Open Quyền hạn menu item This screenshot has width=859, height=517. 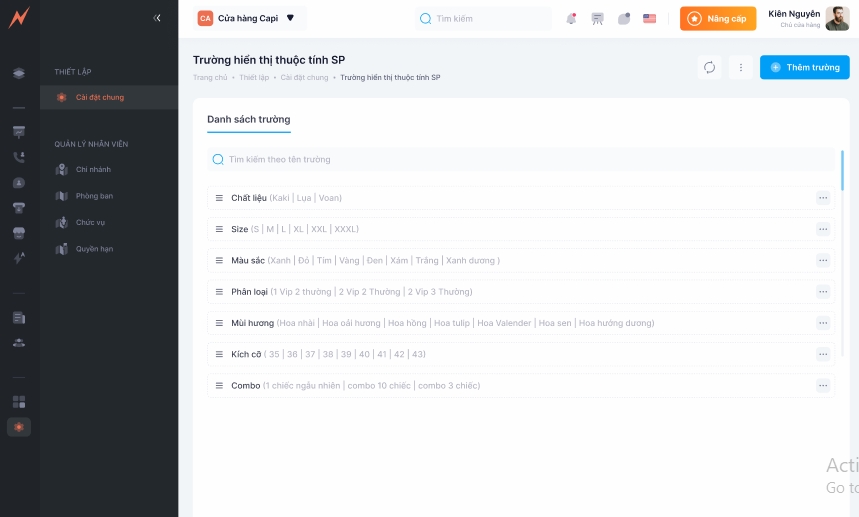[94, 248]
